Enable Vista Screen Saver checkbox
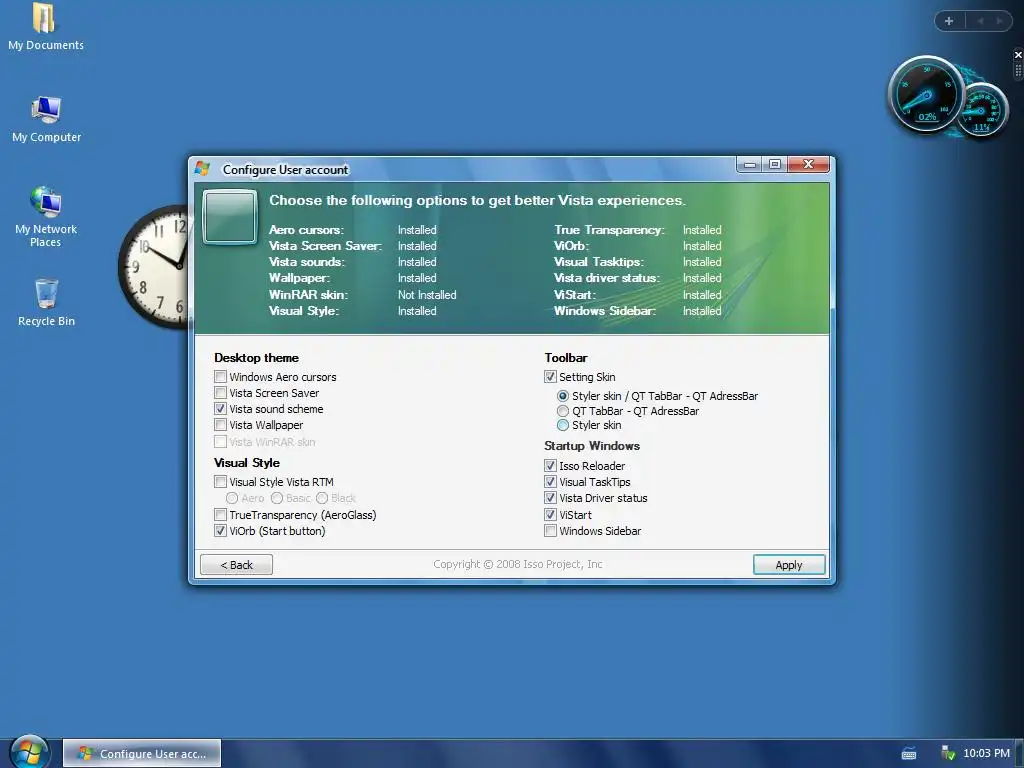 coord(220,392)
